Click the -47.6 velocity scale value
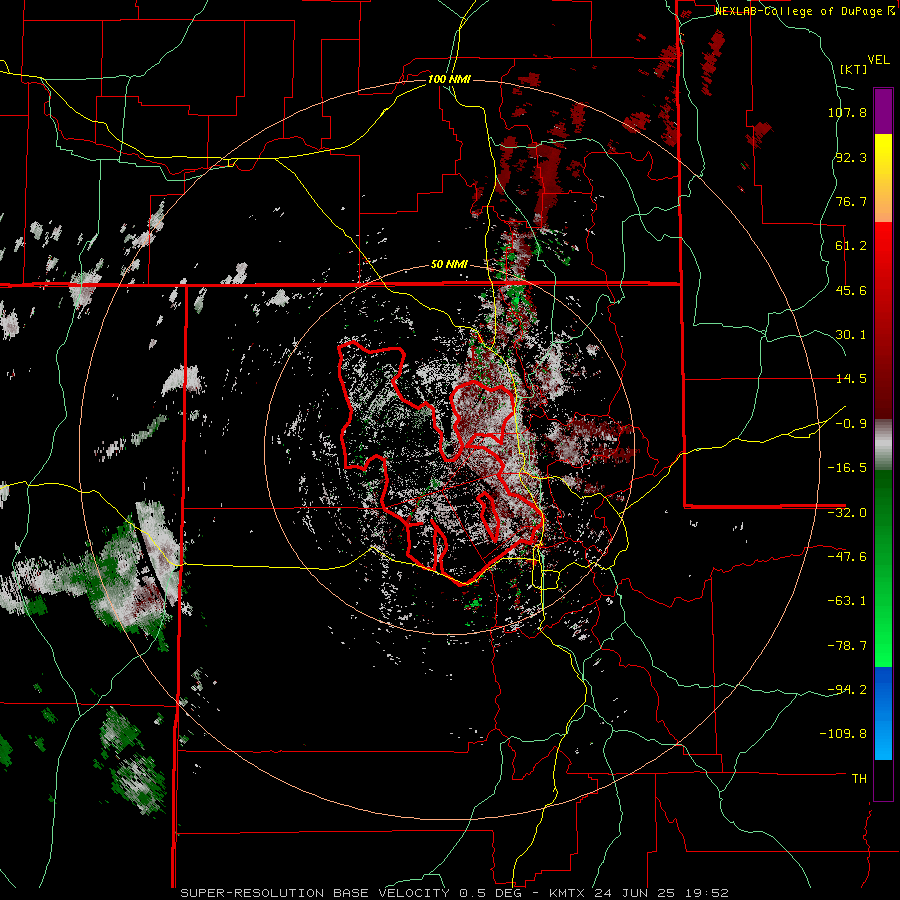The height and width of the screenshot is (900, 900). [x=847, y=557]
